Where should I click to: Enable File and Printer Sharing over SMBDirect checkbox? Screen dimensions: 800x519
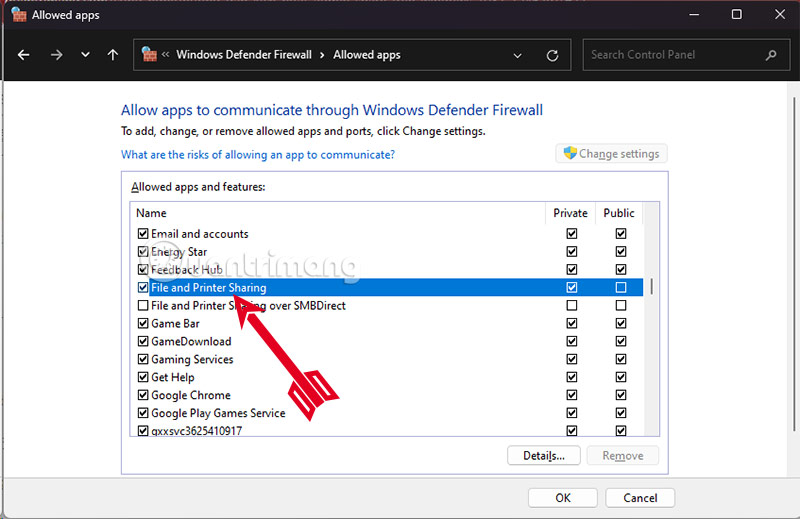point(143,305)
